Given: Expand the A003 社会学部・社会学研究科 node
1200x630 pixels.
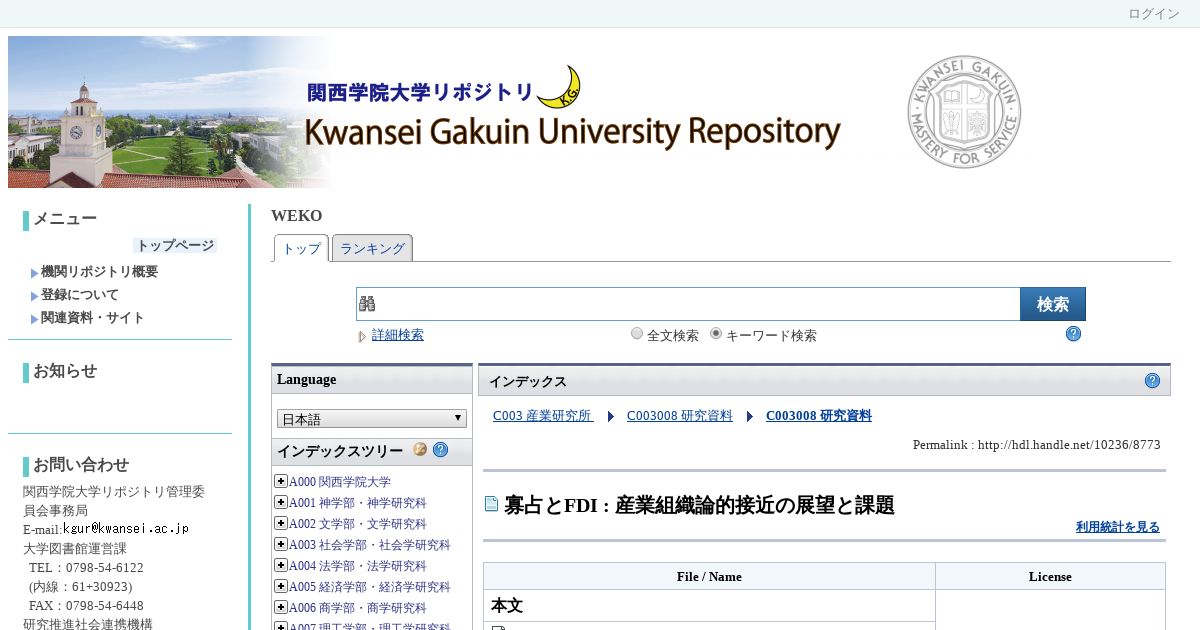Looking at the screenshot, I should (281, 544).
